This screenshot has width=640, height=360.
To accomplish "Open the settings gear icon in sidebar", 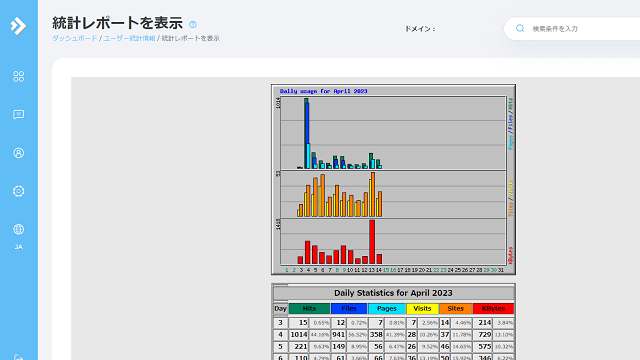I will point(18,191).
